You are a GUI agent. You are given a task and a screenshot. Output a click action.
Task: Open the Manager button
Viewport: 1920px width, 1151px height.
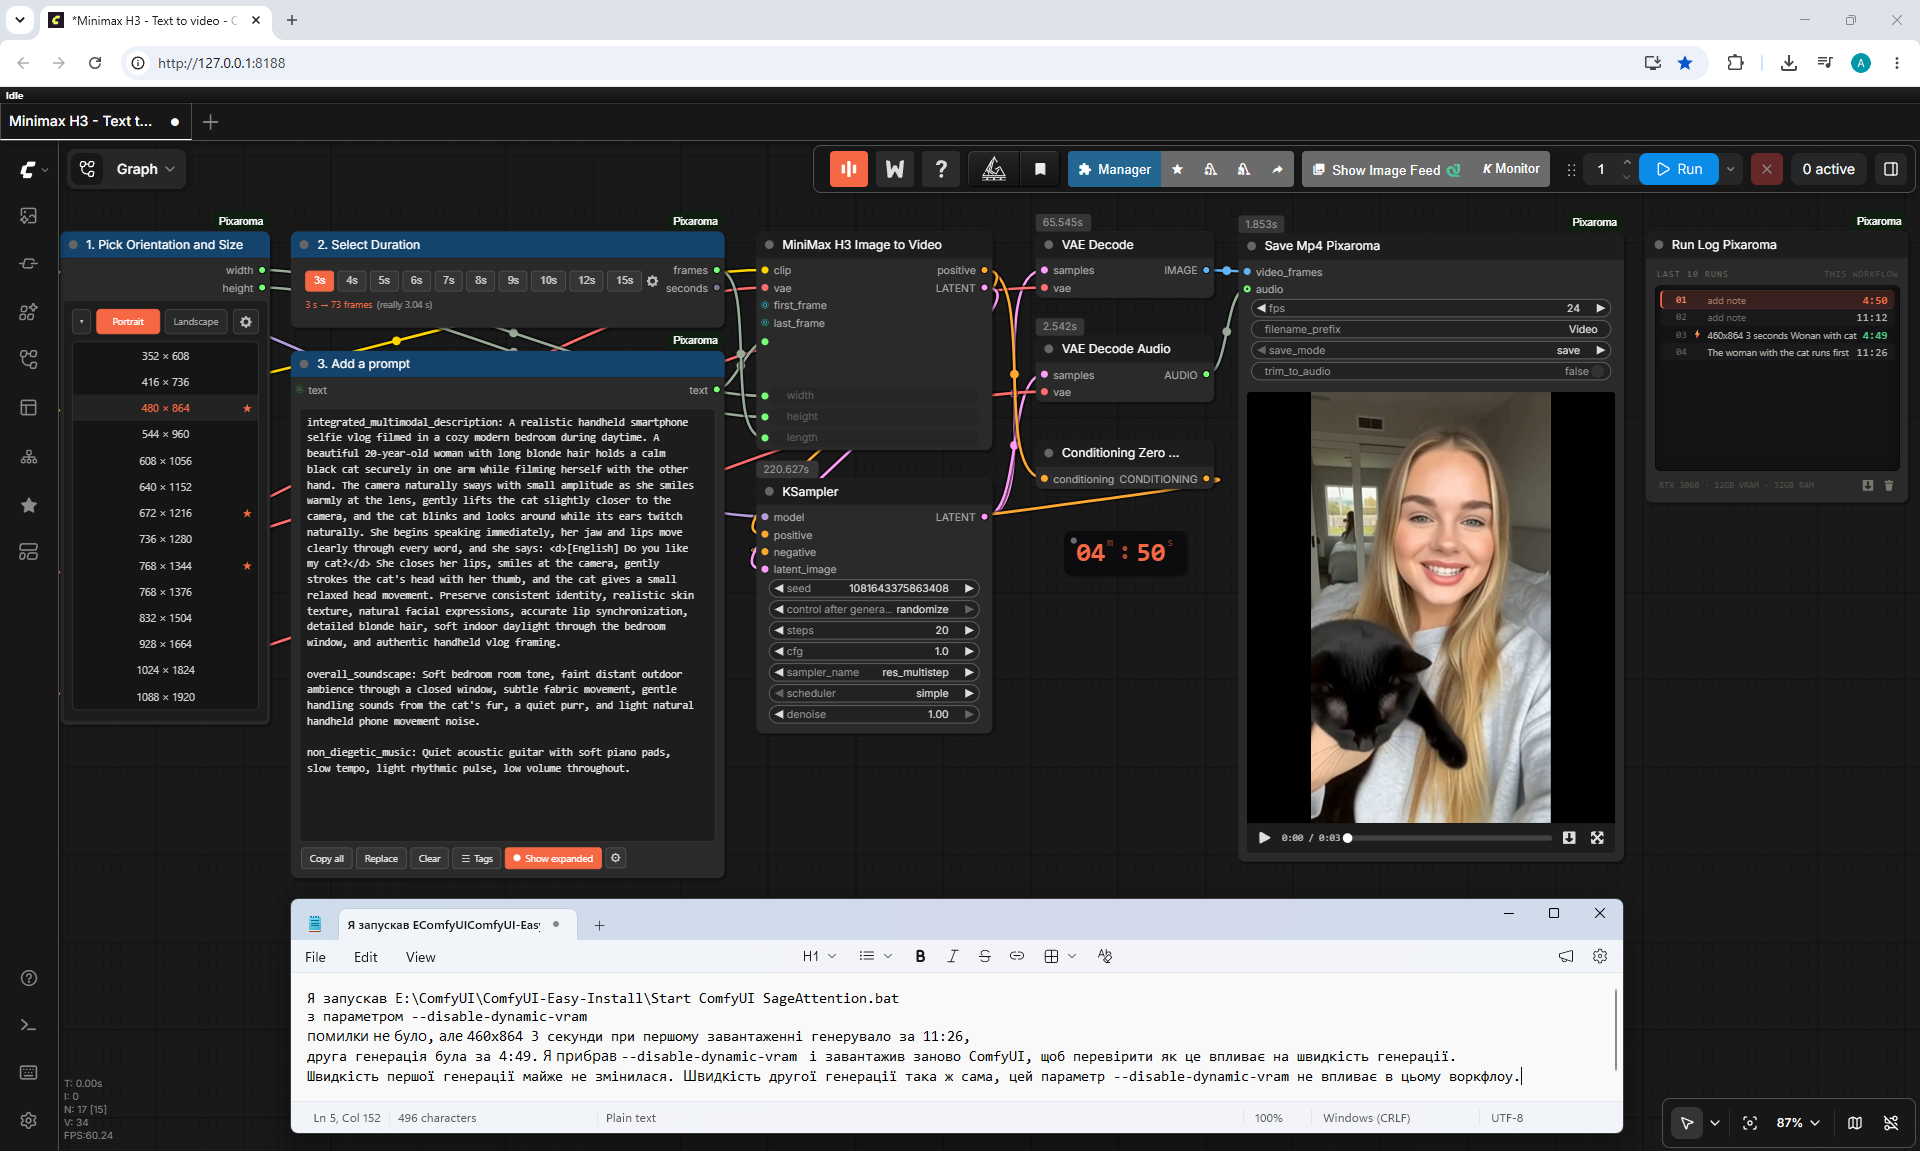point(1115,170)
